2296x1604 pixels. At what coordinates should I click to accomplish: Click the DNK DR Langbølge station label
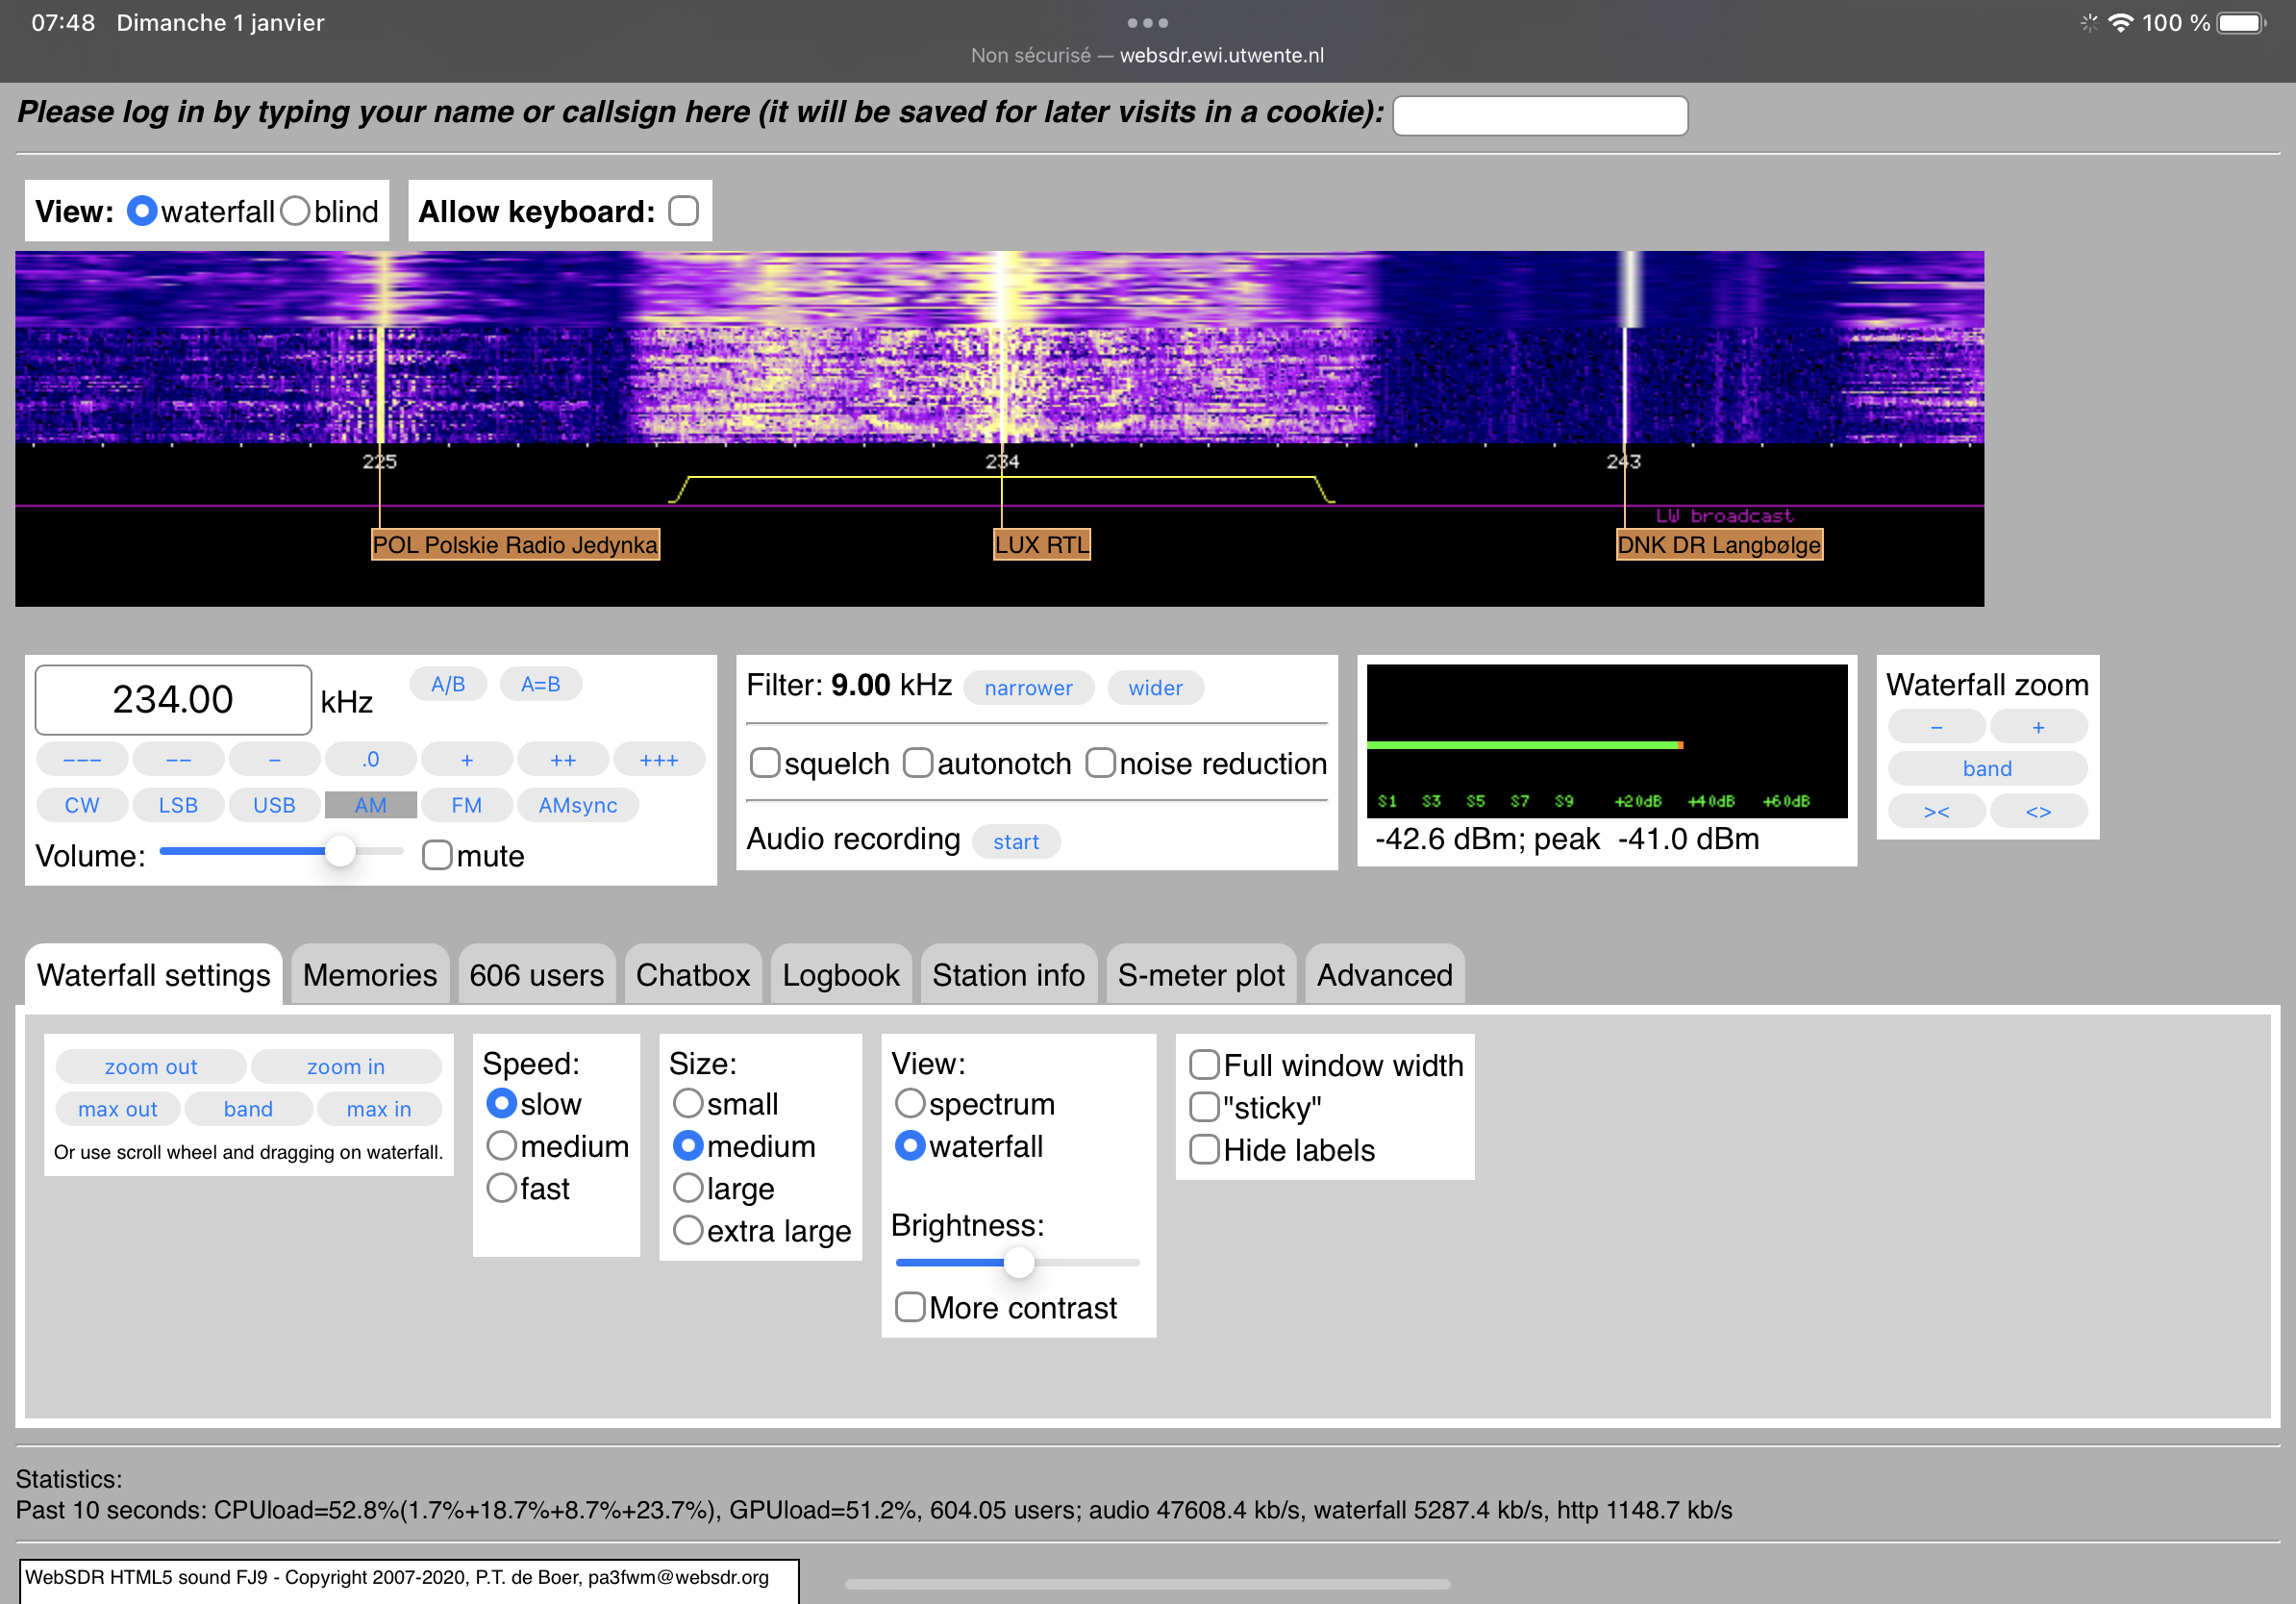coord(1718,545)
